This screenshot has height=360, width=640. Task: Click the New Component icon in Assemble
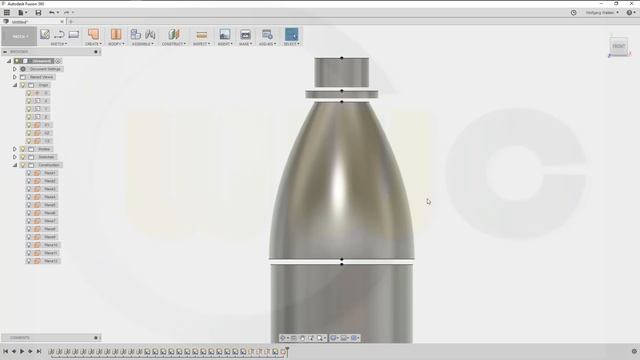coord(136,34)
